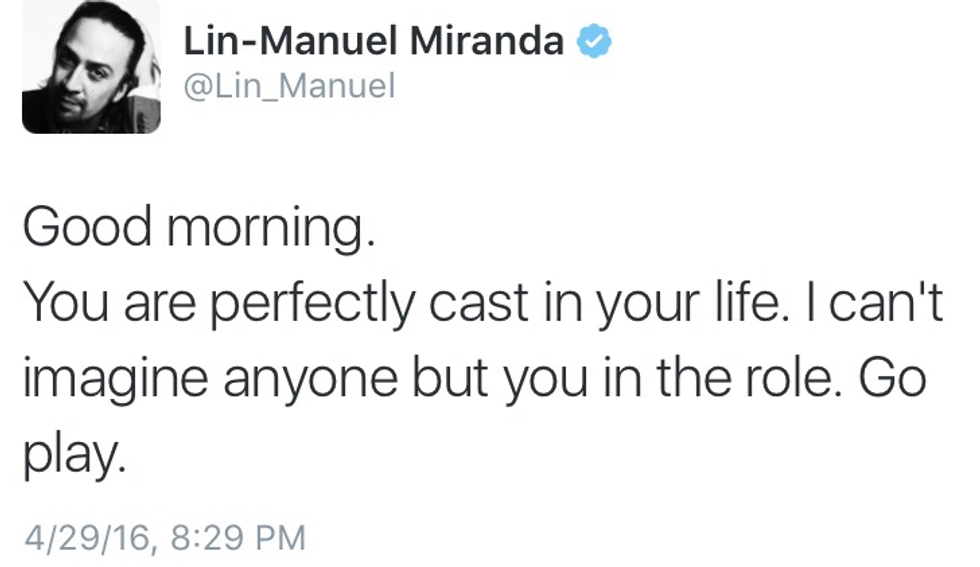Image resolution: width=980 pixels, height=567 pixels.
Task: Open the black-and-white profile photo
Action: pyautogui.click(x=91, y=67)
